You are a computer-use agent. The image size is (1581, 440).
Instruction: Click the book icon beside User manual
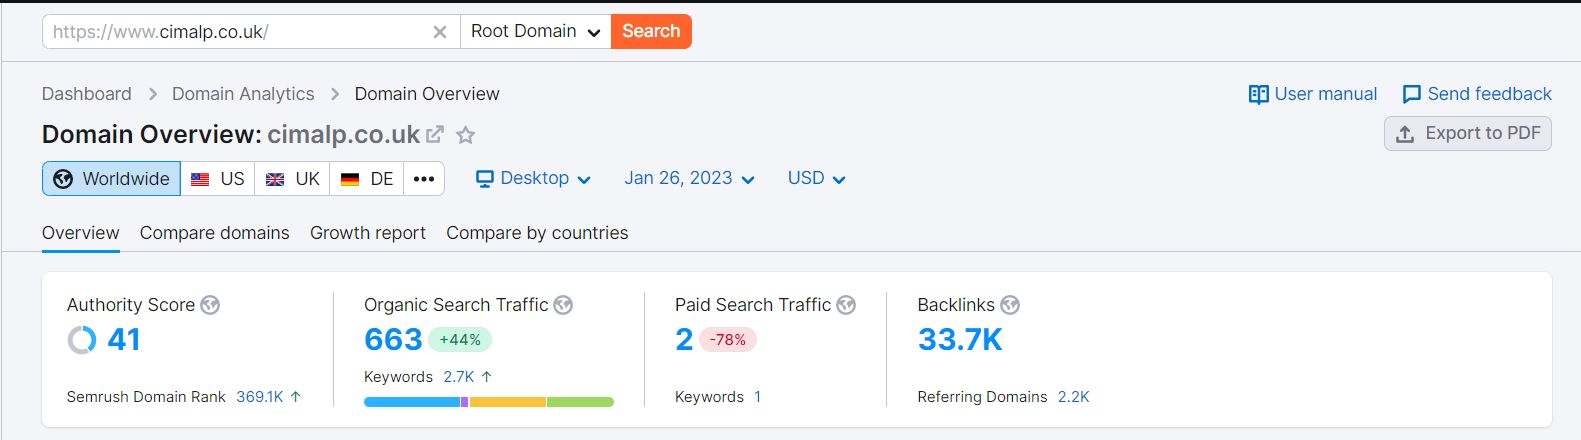(1258, 94)
